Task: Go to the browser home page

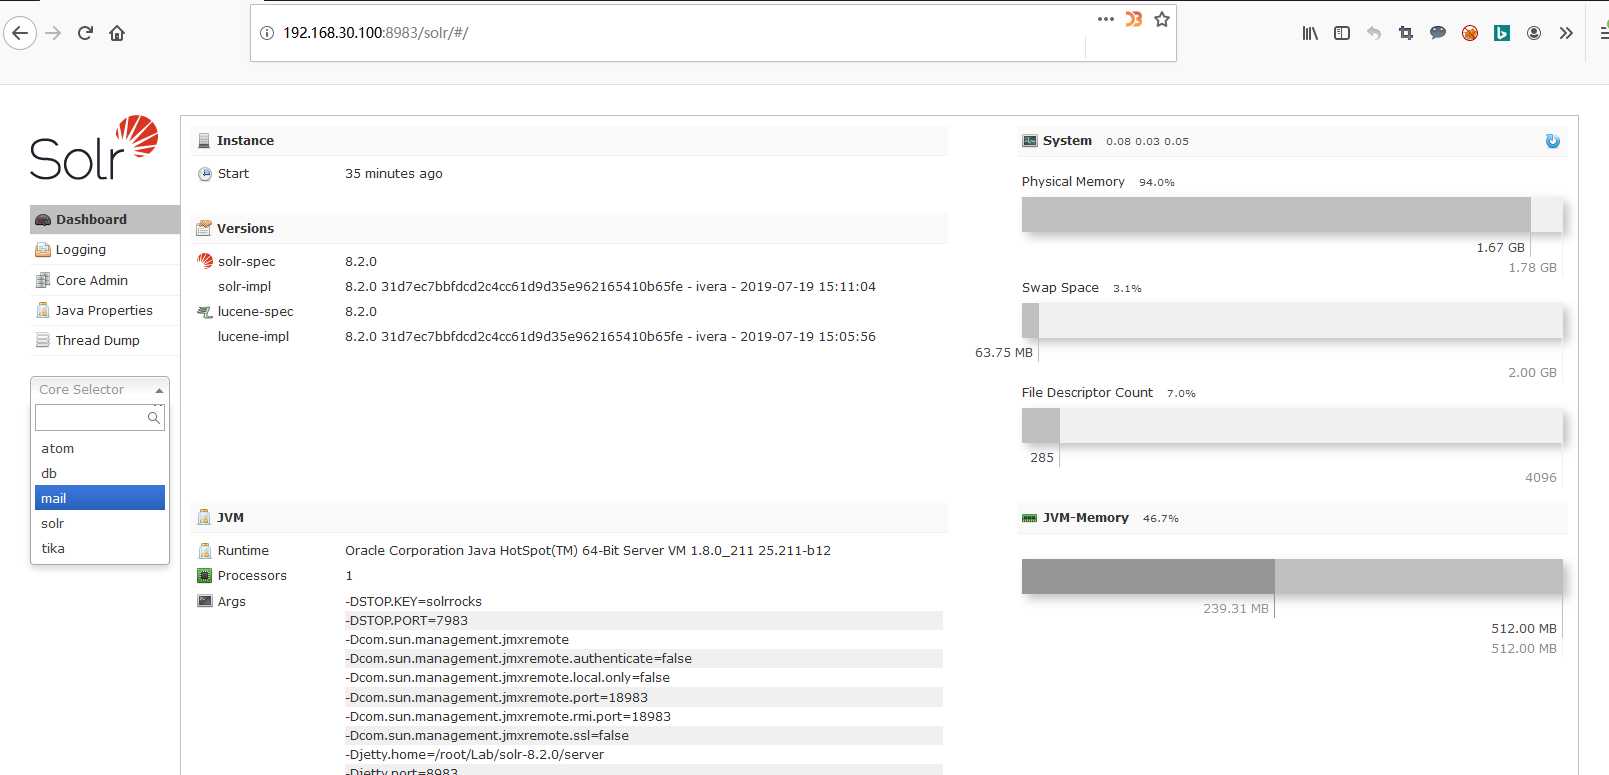Action: [117, 33]
